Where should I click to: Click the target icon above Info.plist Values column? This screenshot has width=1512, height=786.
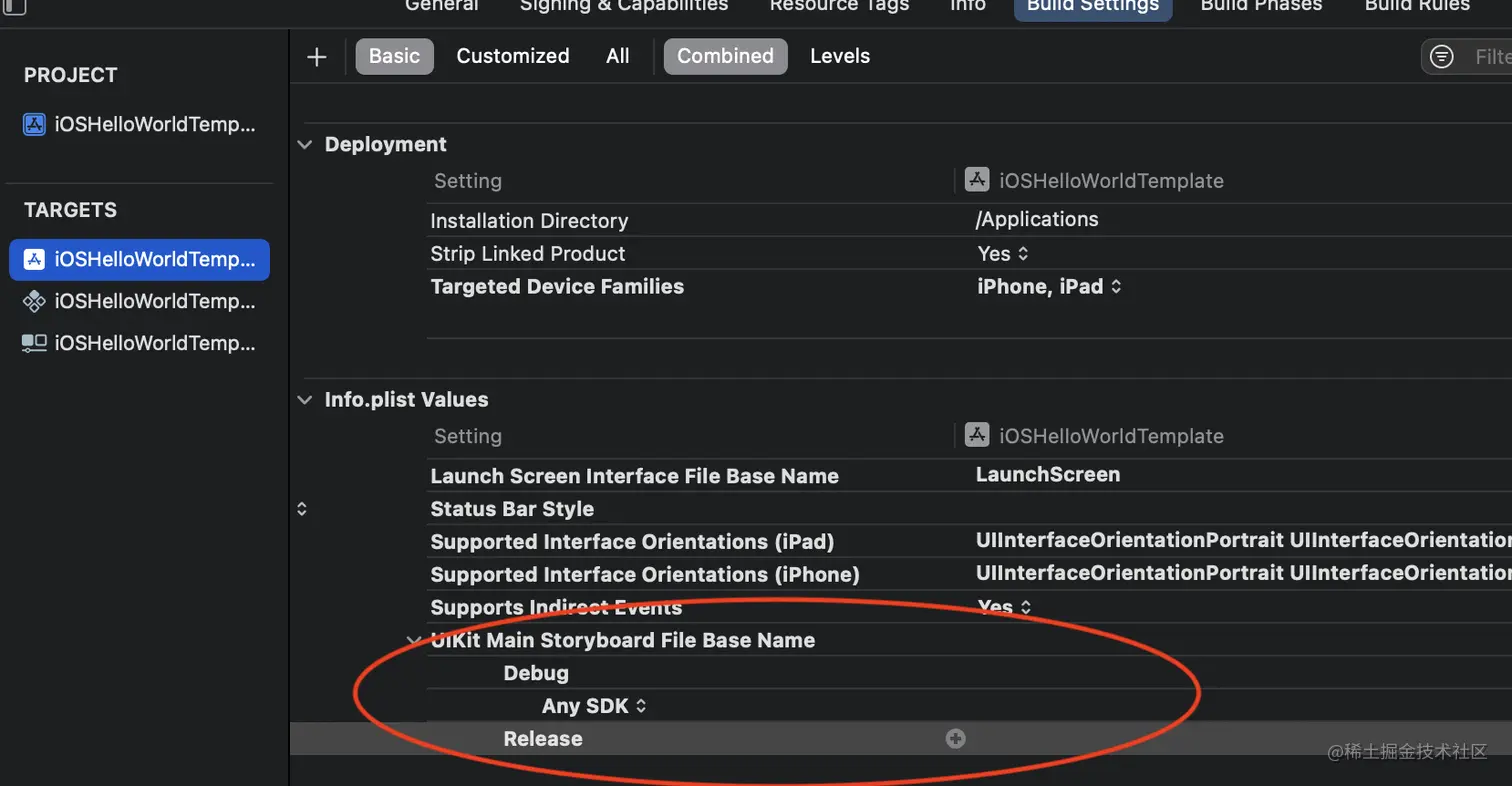tap(975, 435)
